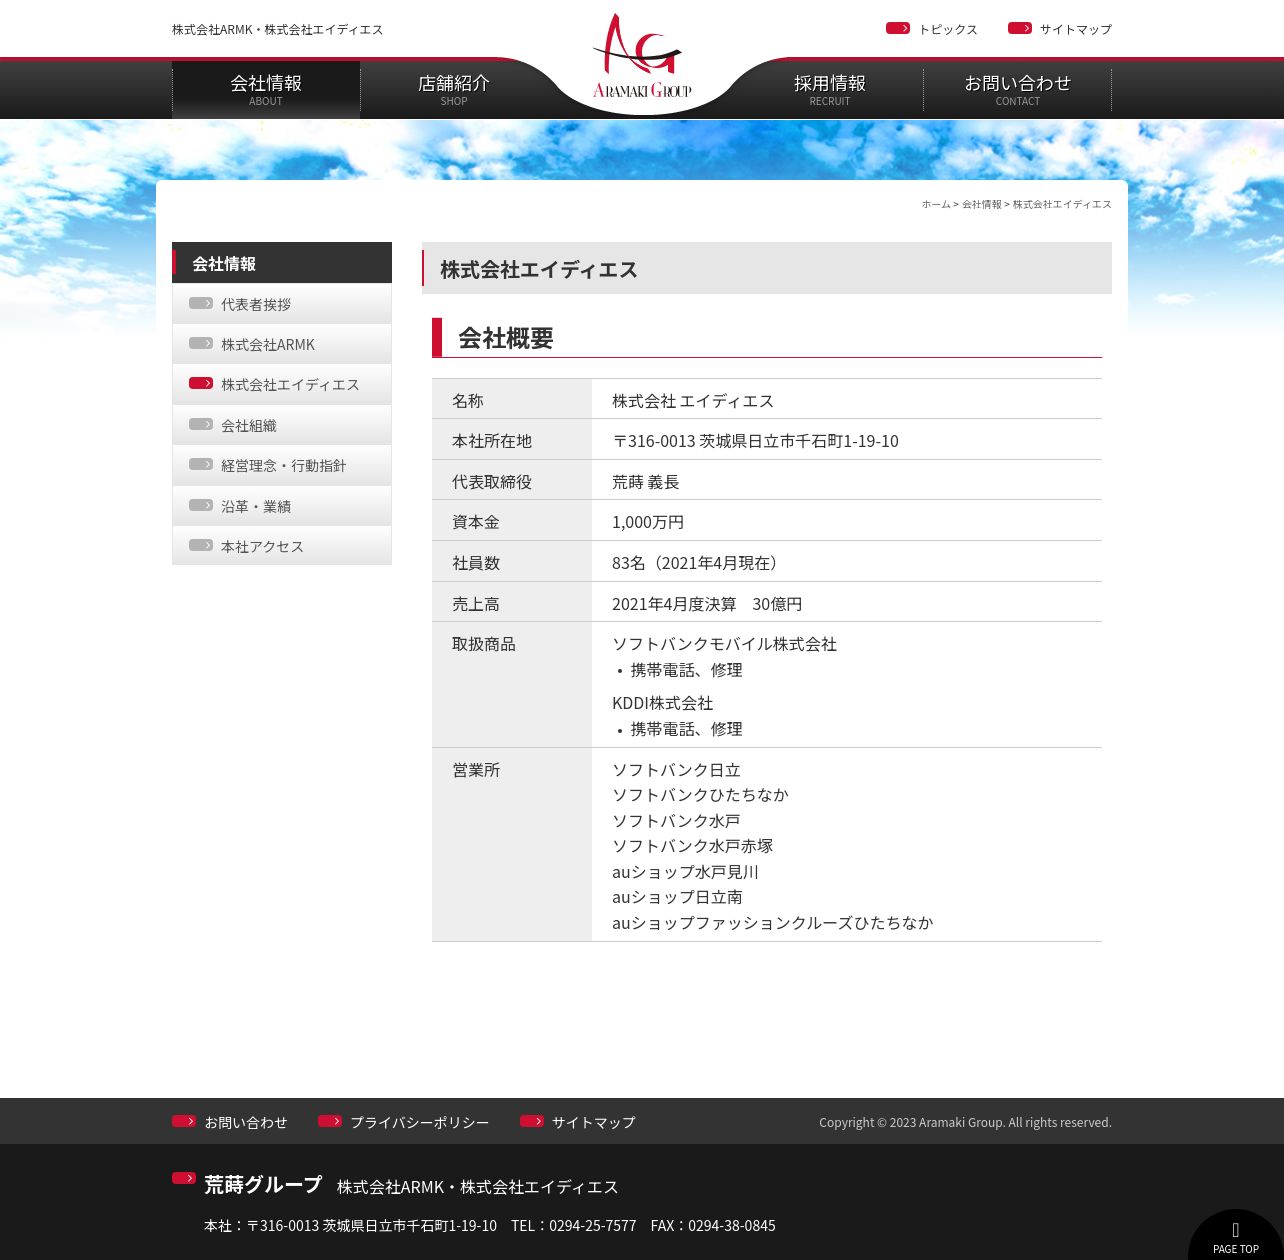Click 取扱商品 row label
1284x1260 pixels.
pos(484,643)
